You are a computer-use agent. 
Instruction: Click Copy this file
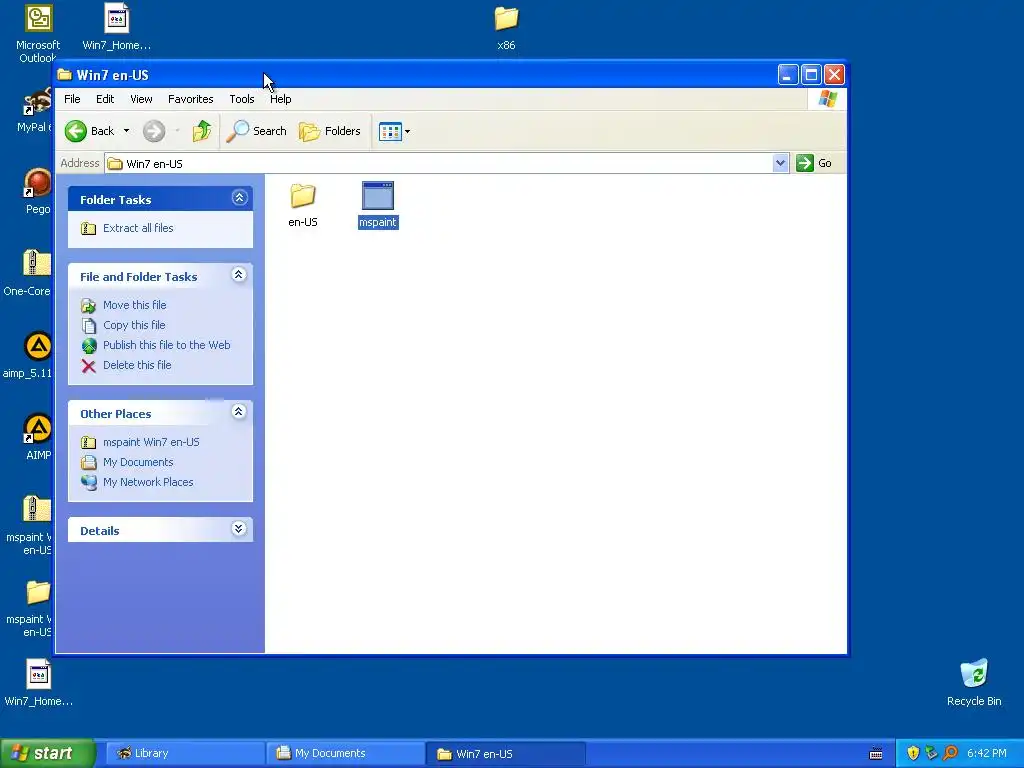(134, 325)
